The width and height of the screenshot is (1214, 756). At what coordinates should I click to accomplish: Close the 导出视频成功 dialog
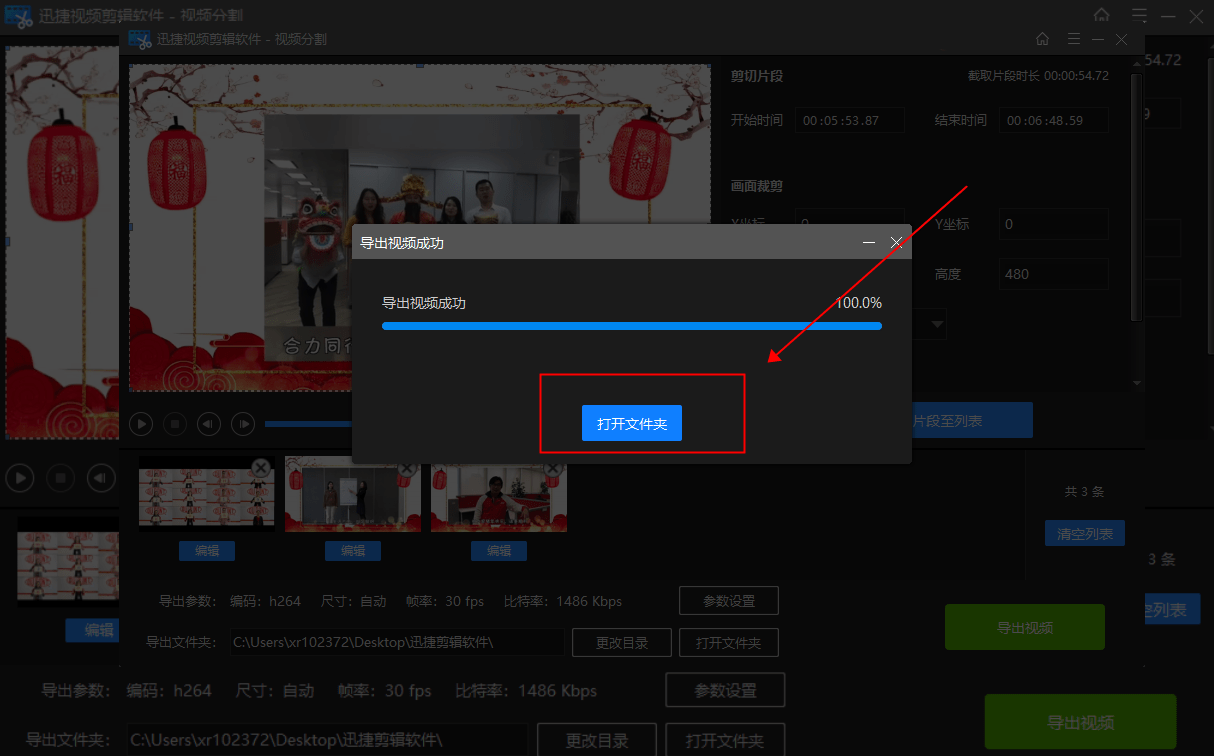coord(896,243)
